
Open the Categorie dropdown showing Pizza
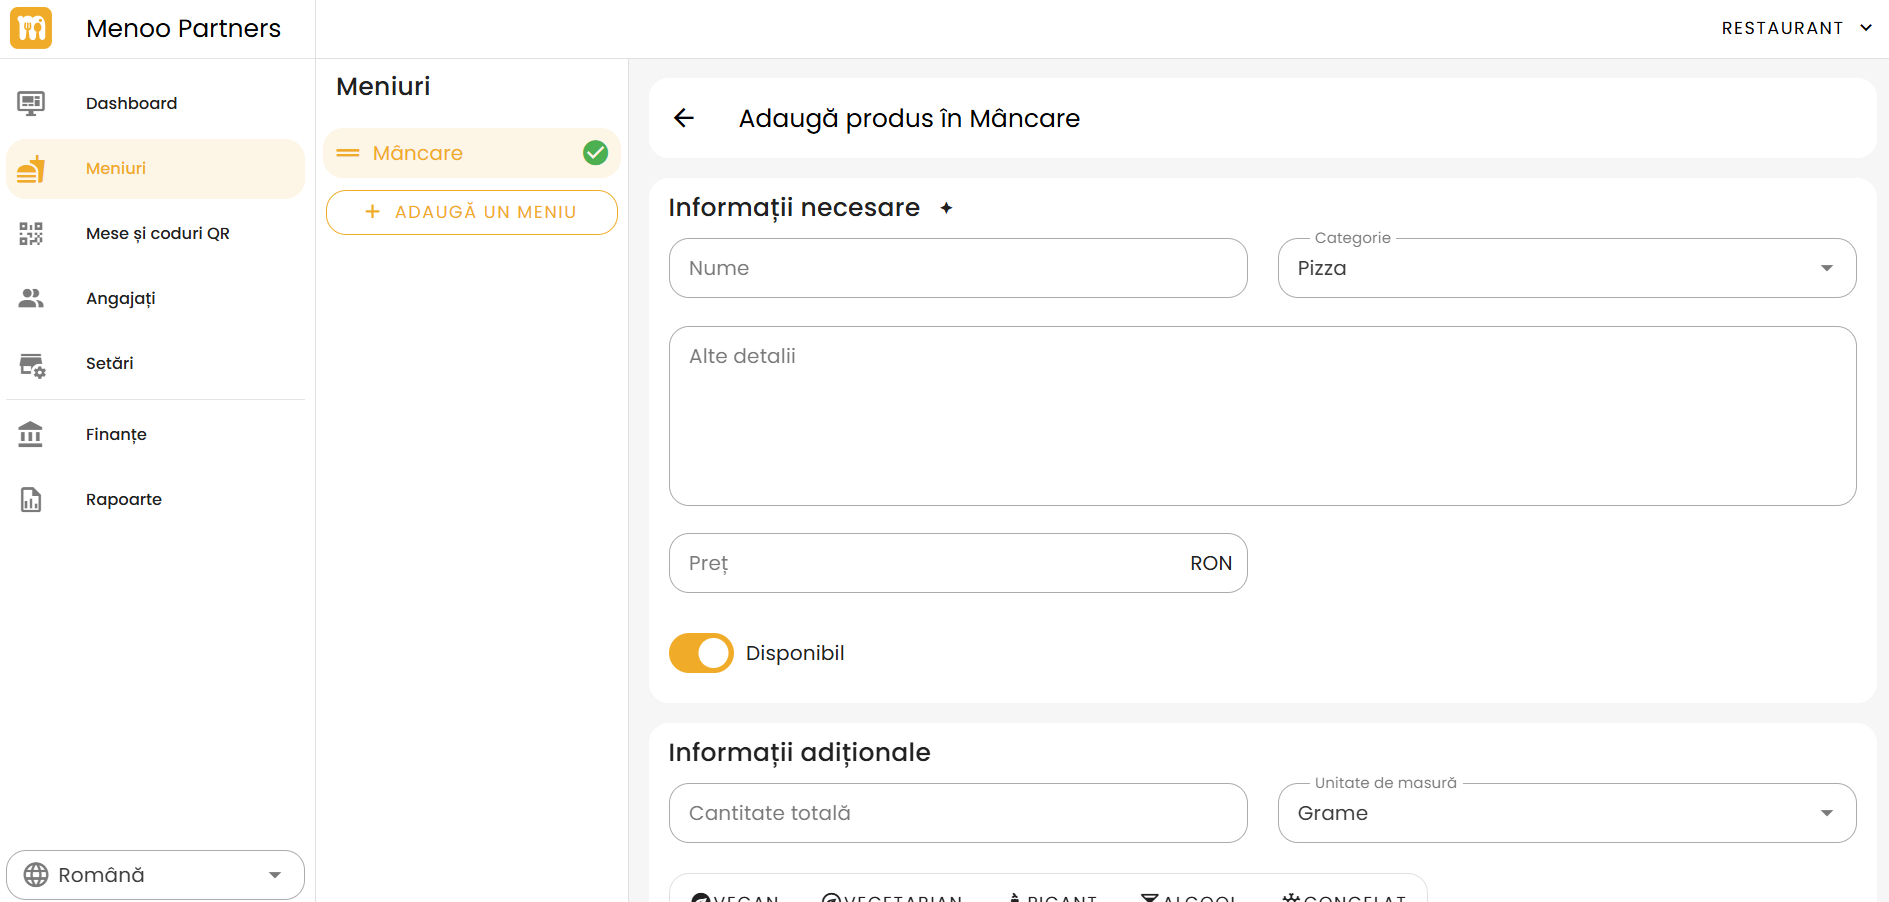coord(1566,268)
